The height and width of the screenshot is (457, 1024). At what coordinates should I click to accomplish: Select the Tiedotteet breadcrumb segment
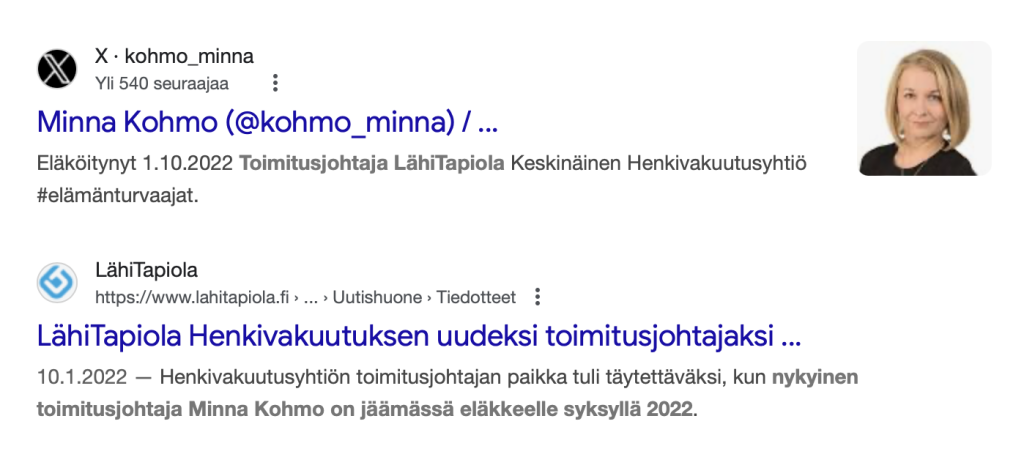pyautogui.click(x=476, y=298)
